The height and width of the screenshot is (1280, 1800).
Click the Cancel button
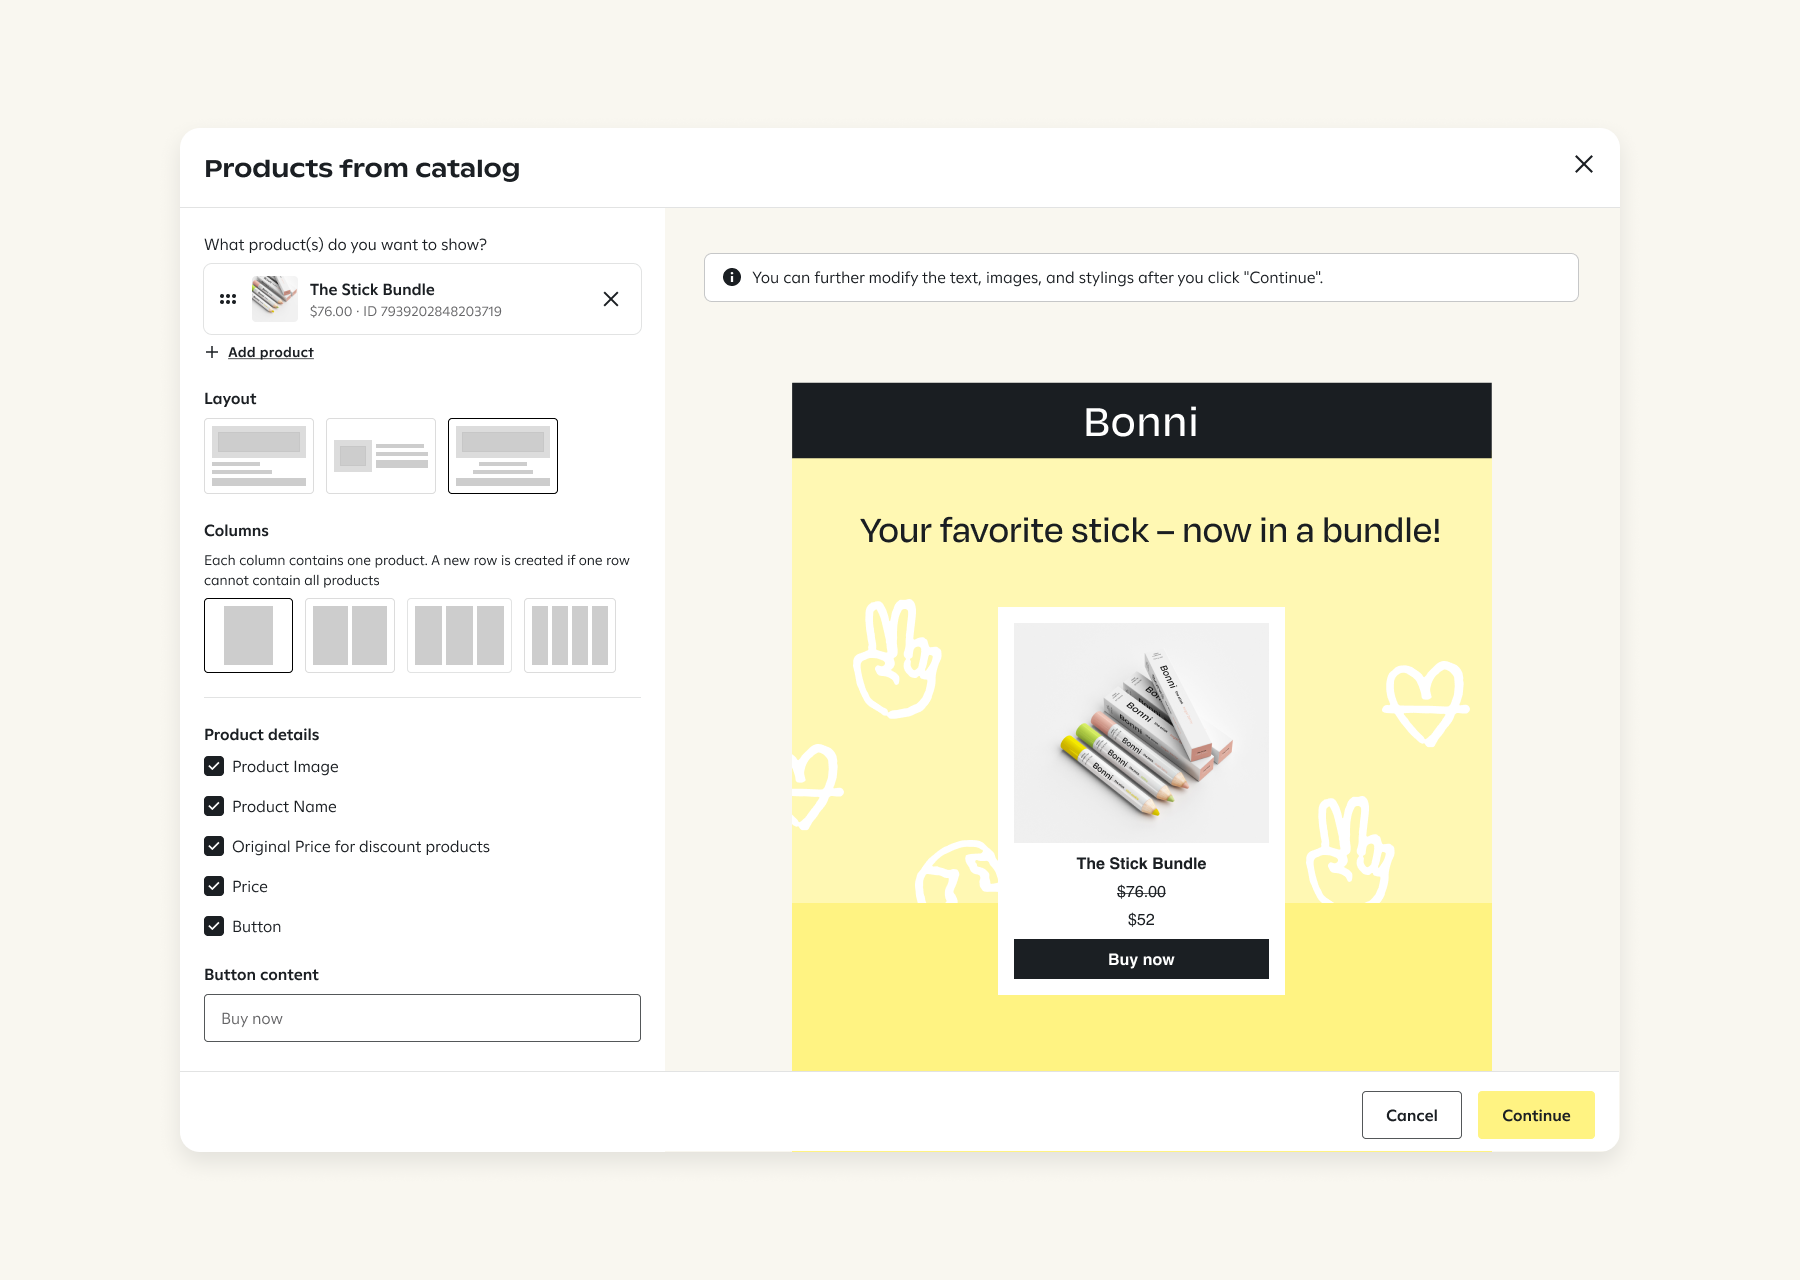1412,1115
